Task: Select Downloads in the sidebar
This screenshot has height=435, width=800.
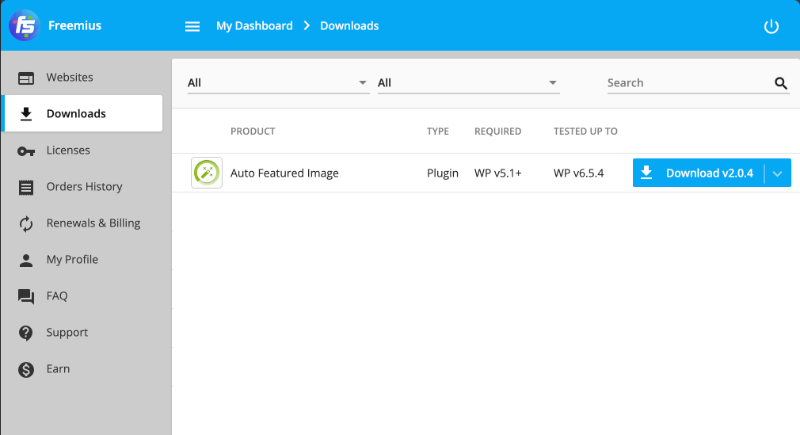Action: 82,113
